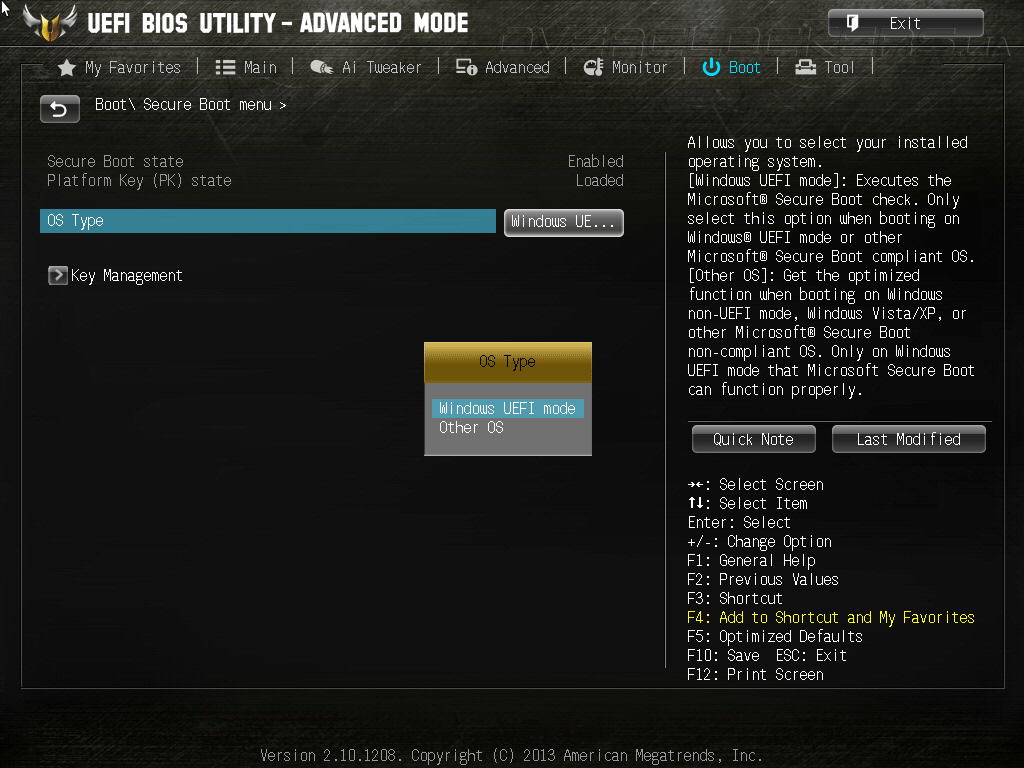Click the Enabled status value
1024x768 pixels.
point(596,161)
